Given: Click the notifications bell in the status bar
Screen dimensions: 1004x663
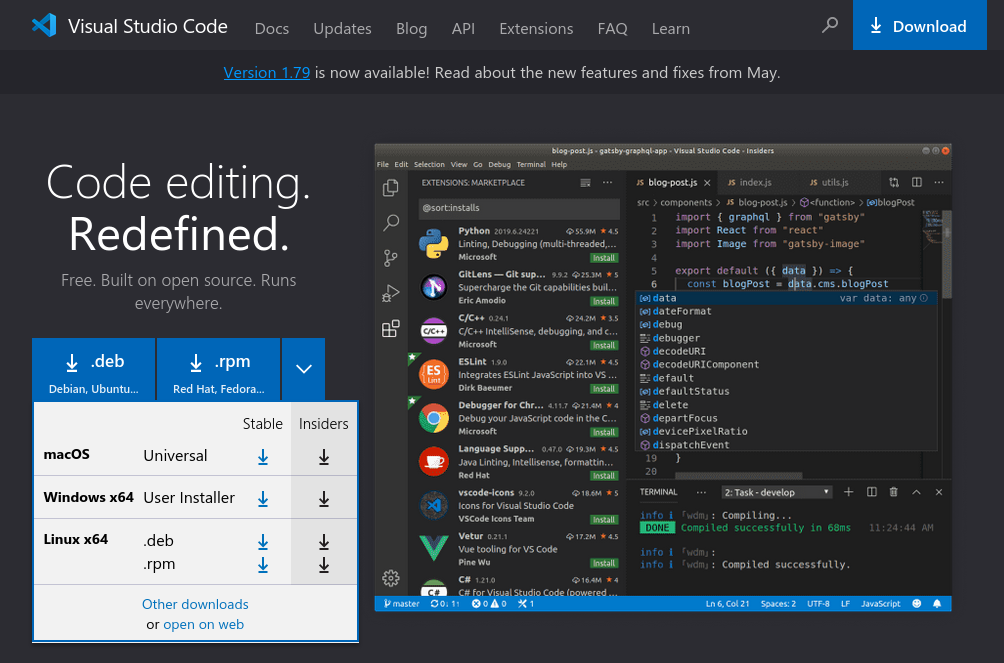Looking at the screenshot, I should pos(937,603).
